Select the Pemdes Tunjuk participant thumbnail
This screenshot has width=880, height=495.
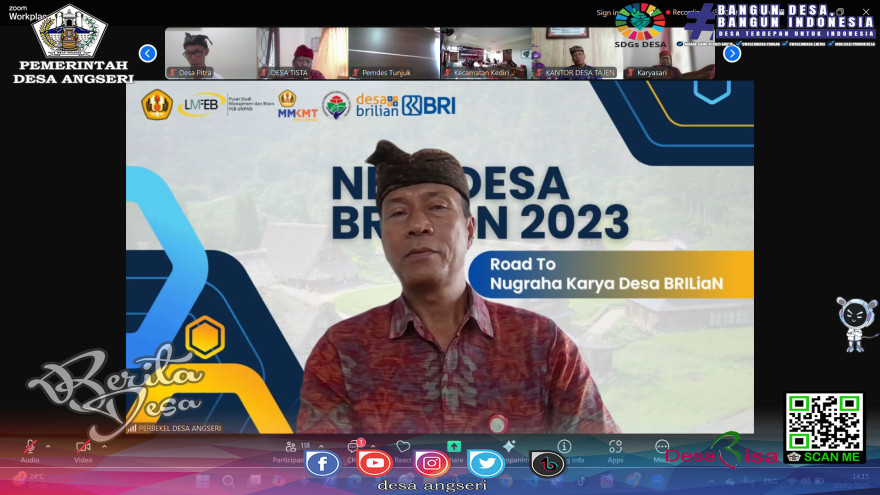click(394, 53)
